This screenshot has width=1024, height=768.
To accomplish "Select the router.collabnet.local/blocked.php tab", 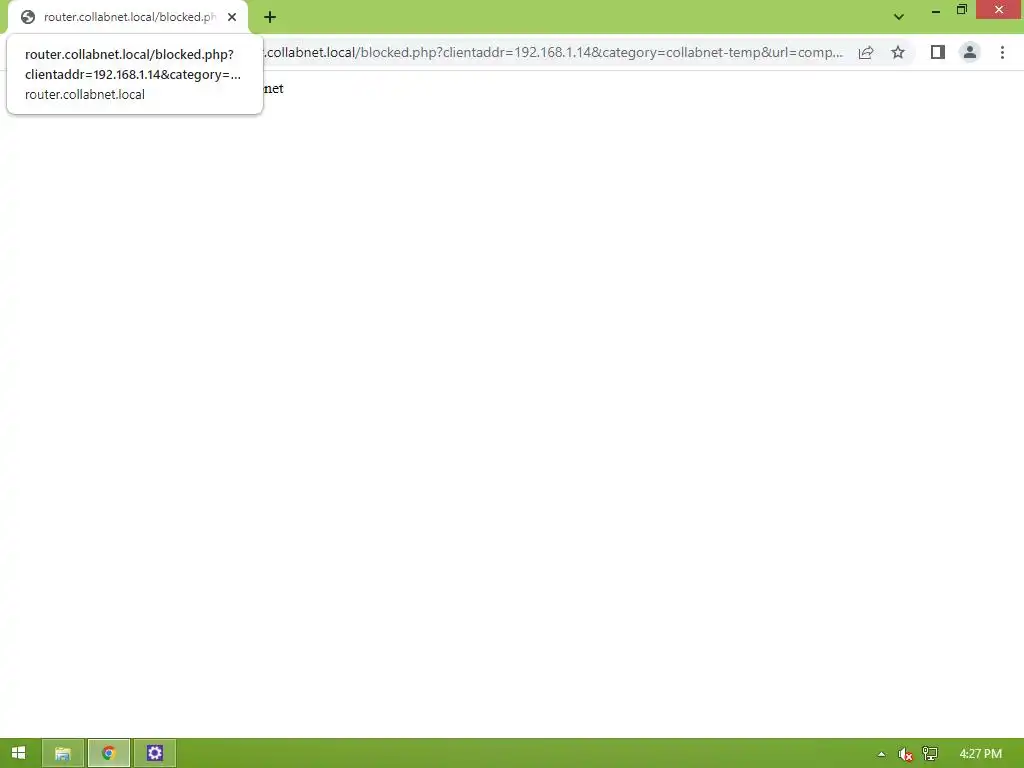I will coord(127,17).
